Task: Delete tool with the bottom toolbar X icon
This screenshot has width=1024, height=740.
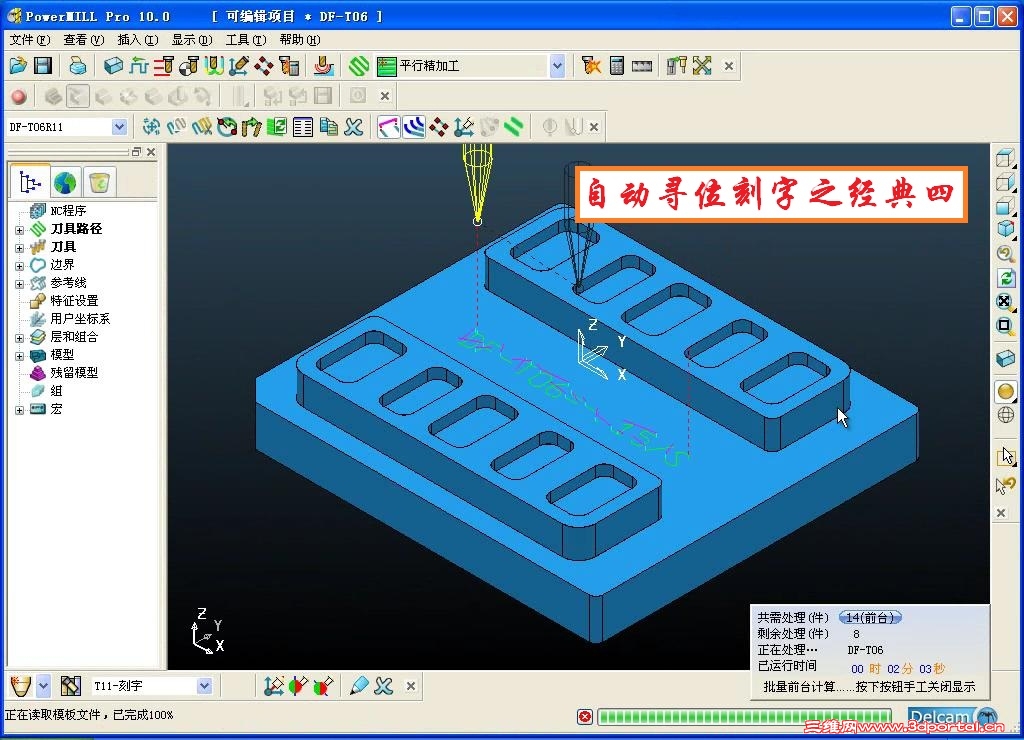Action: (x=384, y=686)
